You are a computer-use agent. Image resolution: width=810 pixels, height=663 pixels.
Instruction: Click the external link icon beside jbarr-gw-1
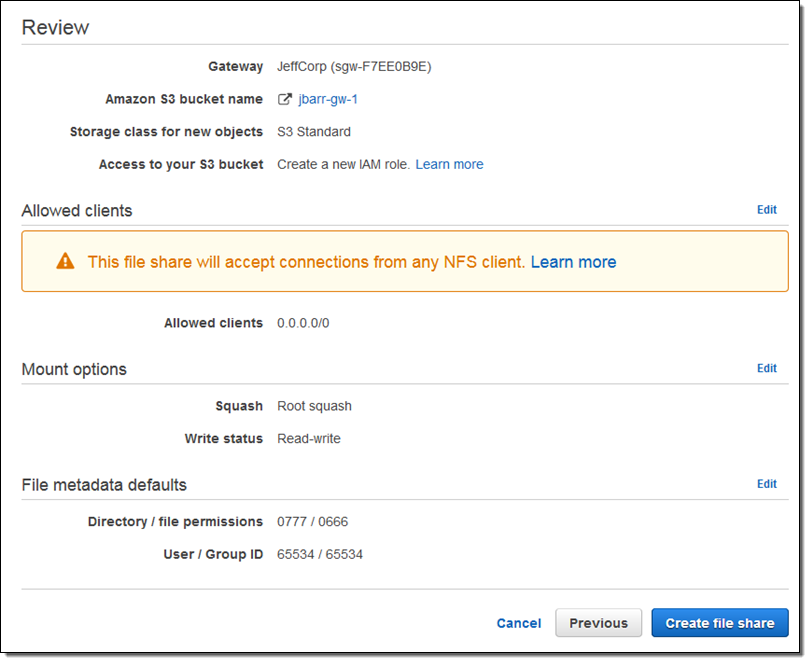coord(285,99)
